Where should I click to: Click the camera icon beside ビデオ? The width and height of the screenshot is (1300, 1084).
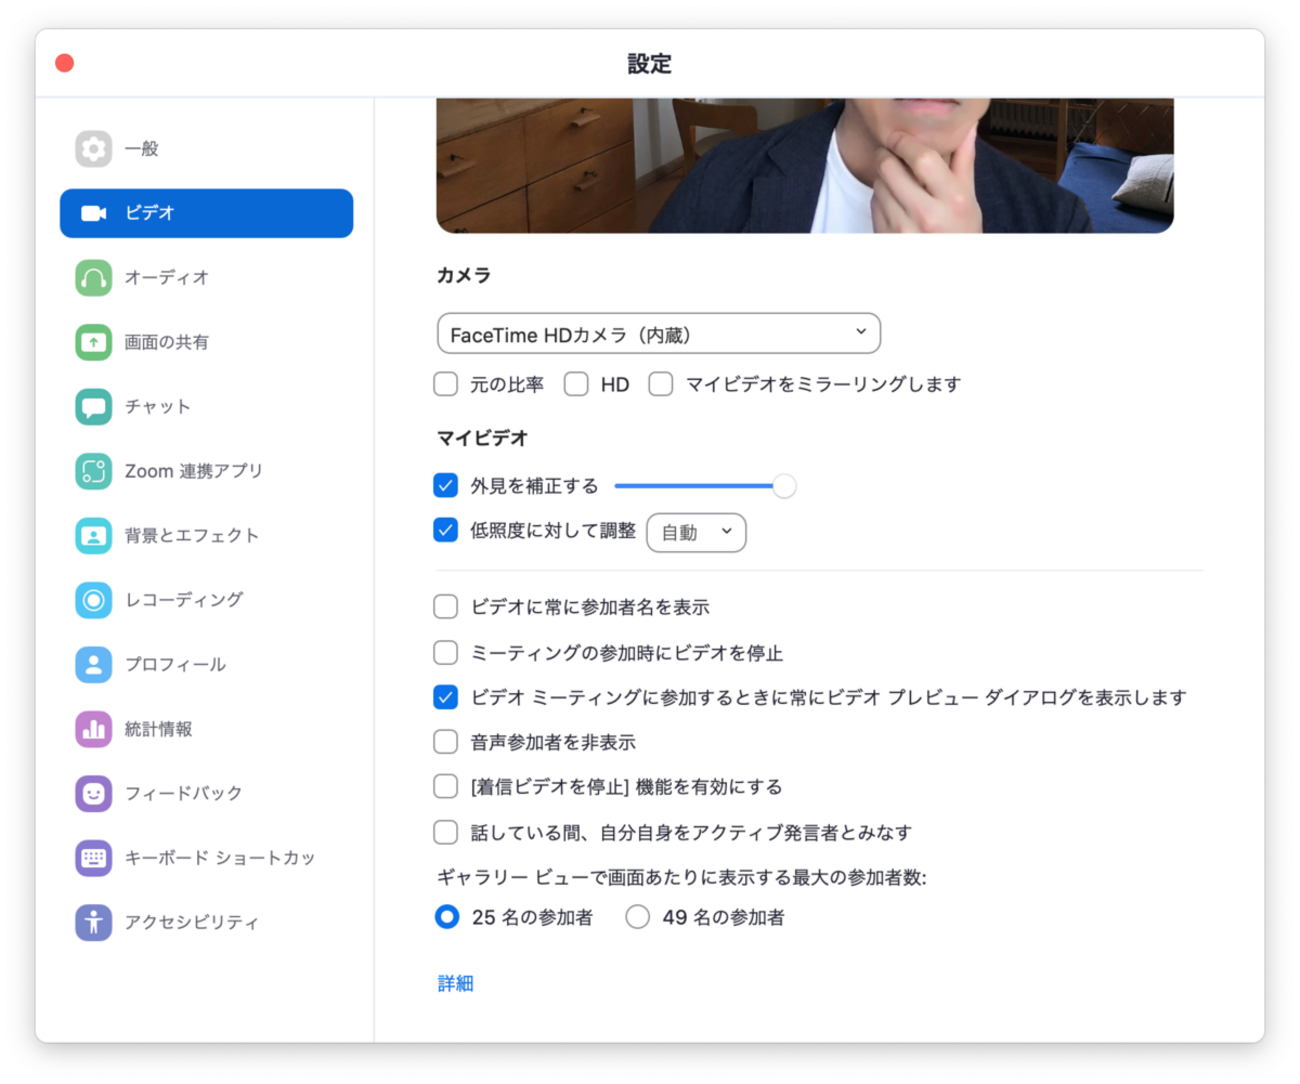(x=93, y=213)
